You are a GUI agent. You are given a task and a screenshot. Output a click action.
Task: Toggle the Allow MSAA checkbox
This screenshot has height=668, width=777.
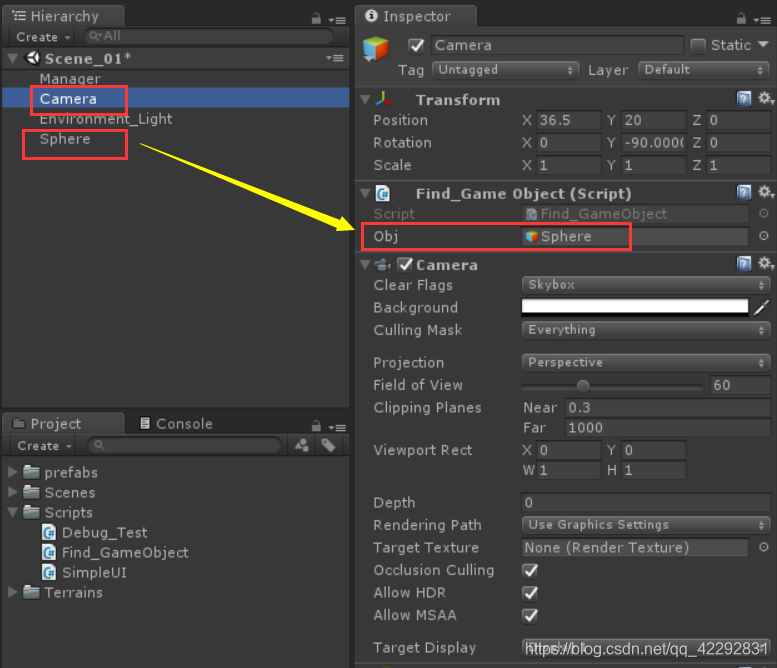(530, 615)
